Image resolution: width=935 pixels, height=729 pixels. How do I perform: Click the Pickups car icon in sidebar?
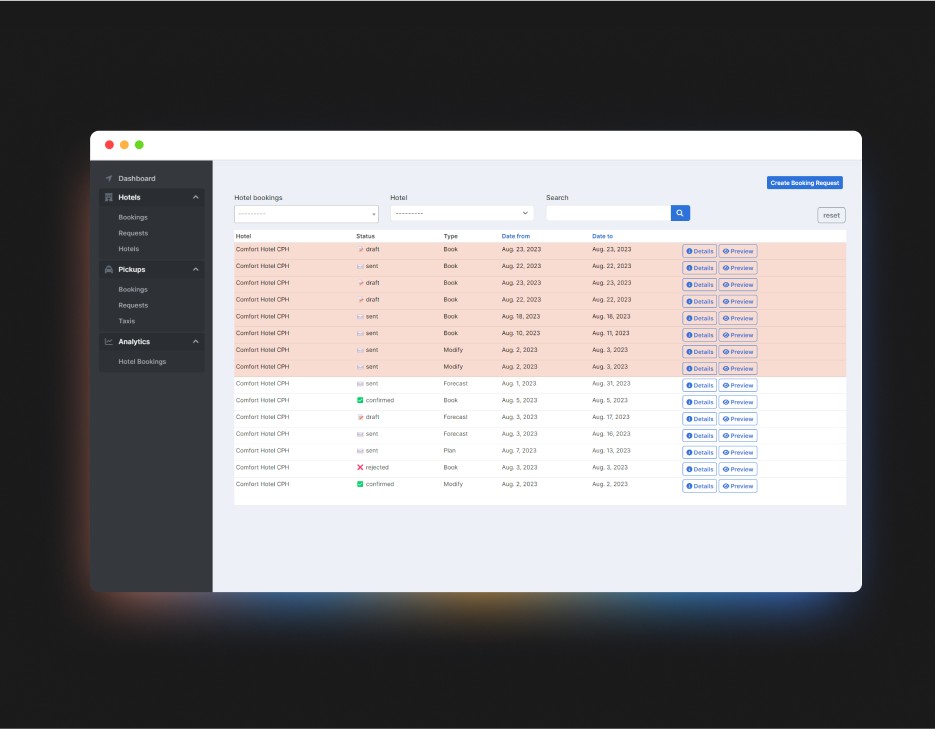coord(109,270)
